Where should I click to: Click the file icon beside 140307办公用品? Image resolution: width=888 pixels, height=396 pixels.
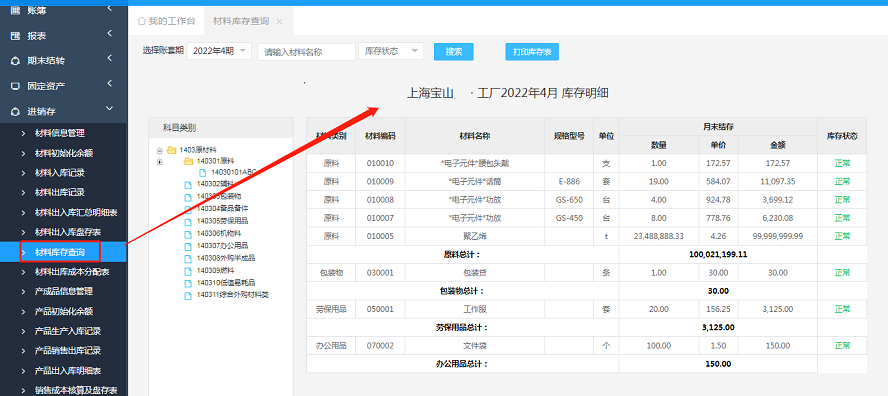point(188,246)
